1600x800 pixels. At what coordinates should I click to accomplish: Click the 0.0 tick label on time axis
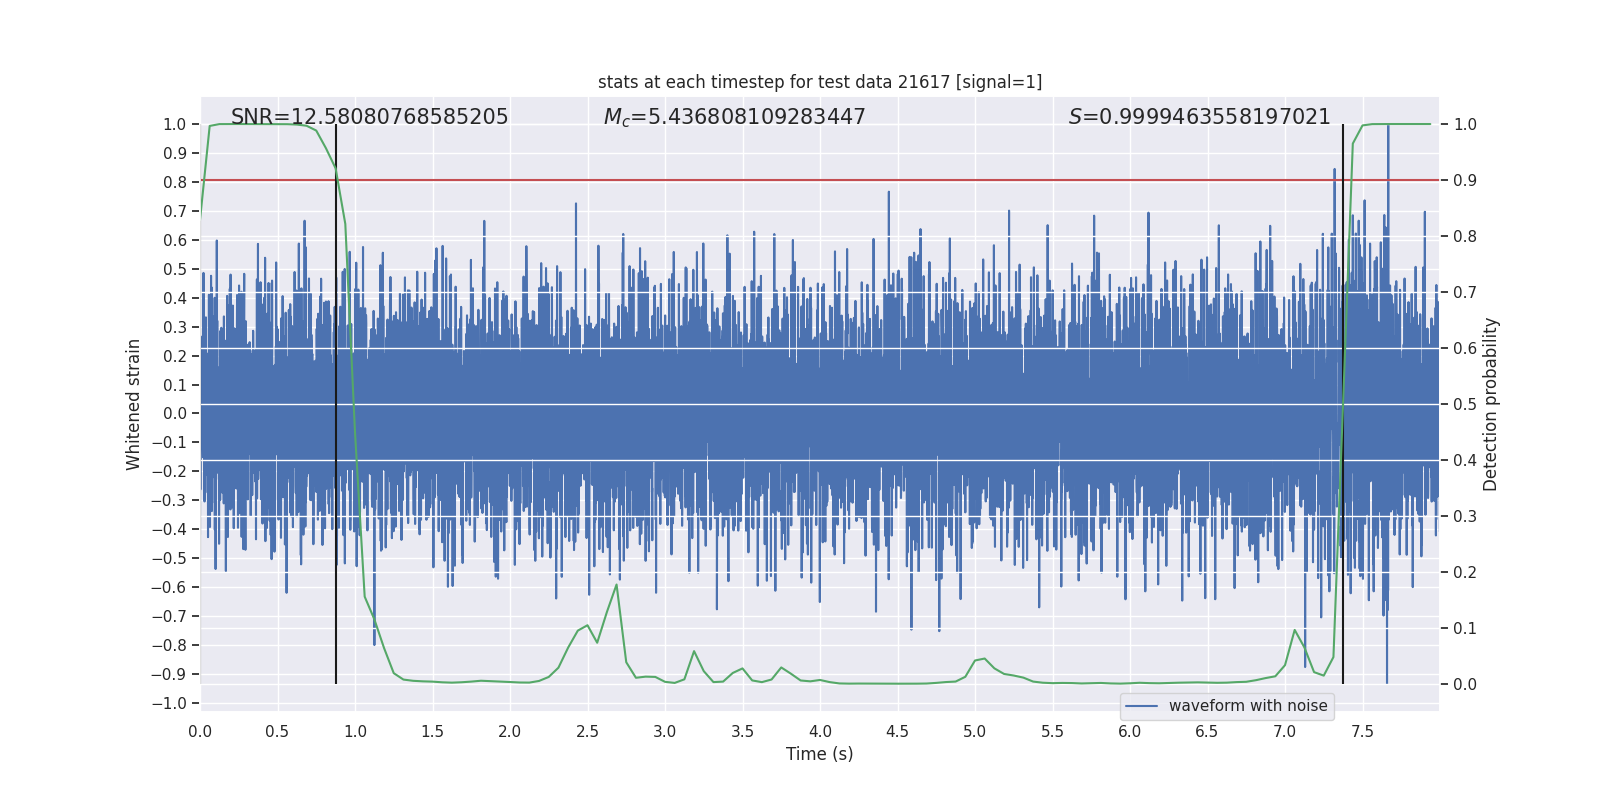coord(200,731)
